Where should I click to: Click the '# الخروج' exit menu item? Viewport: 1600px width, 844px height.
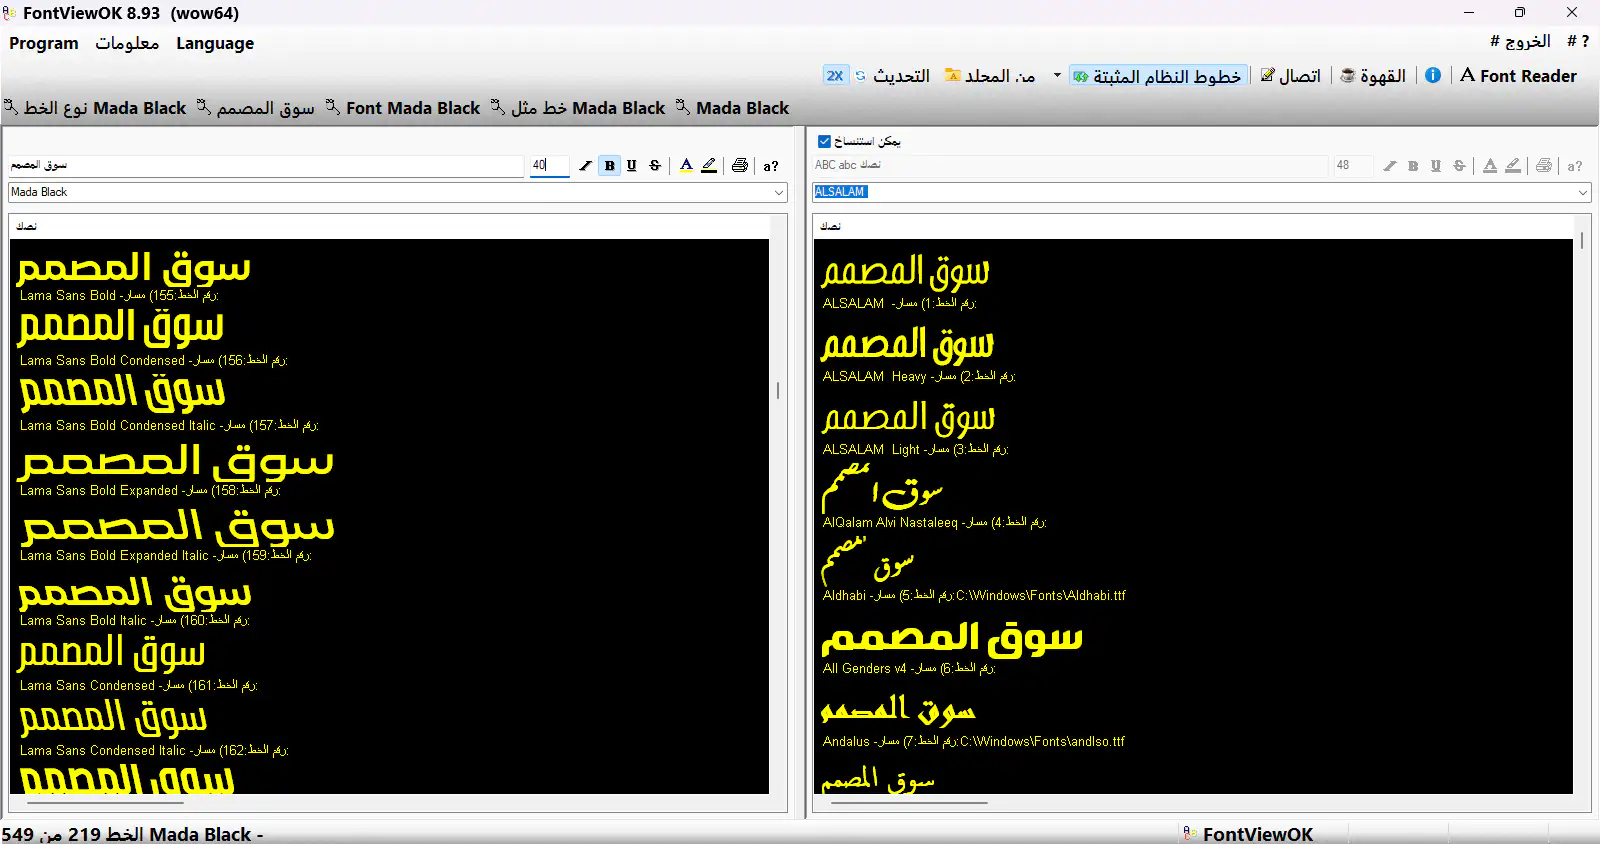[x=1520, y=41]
